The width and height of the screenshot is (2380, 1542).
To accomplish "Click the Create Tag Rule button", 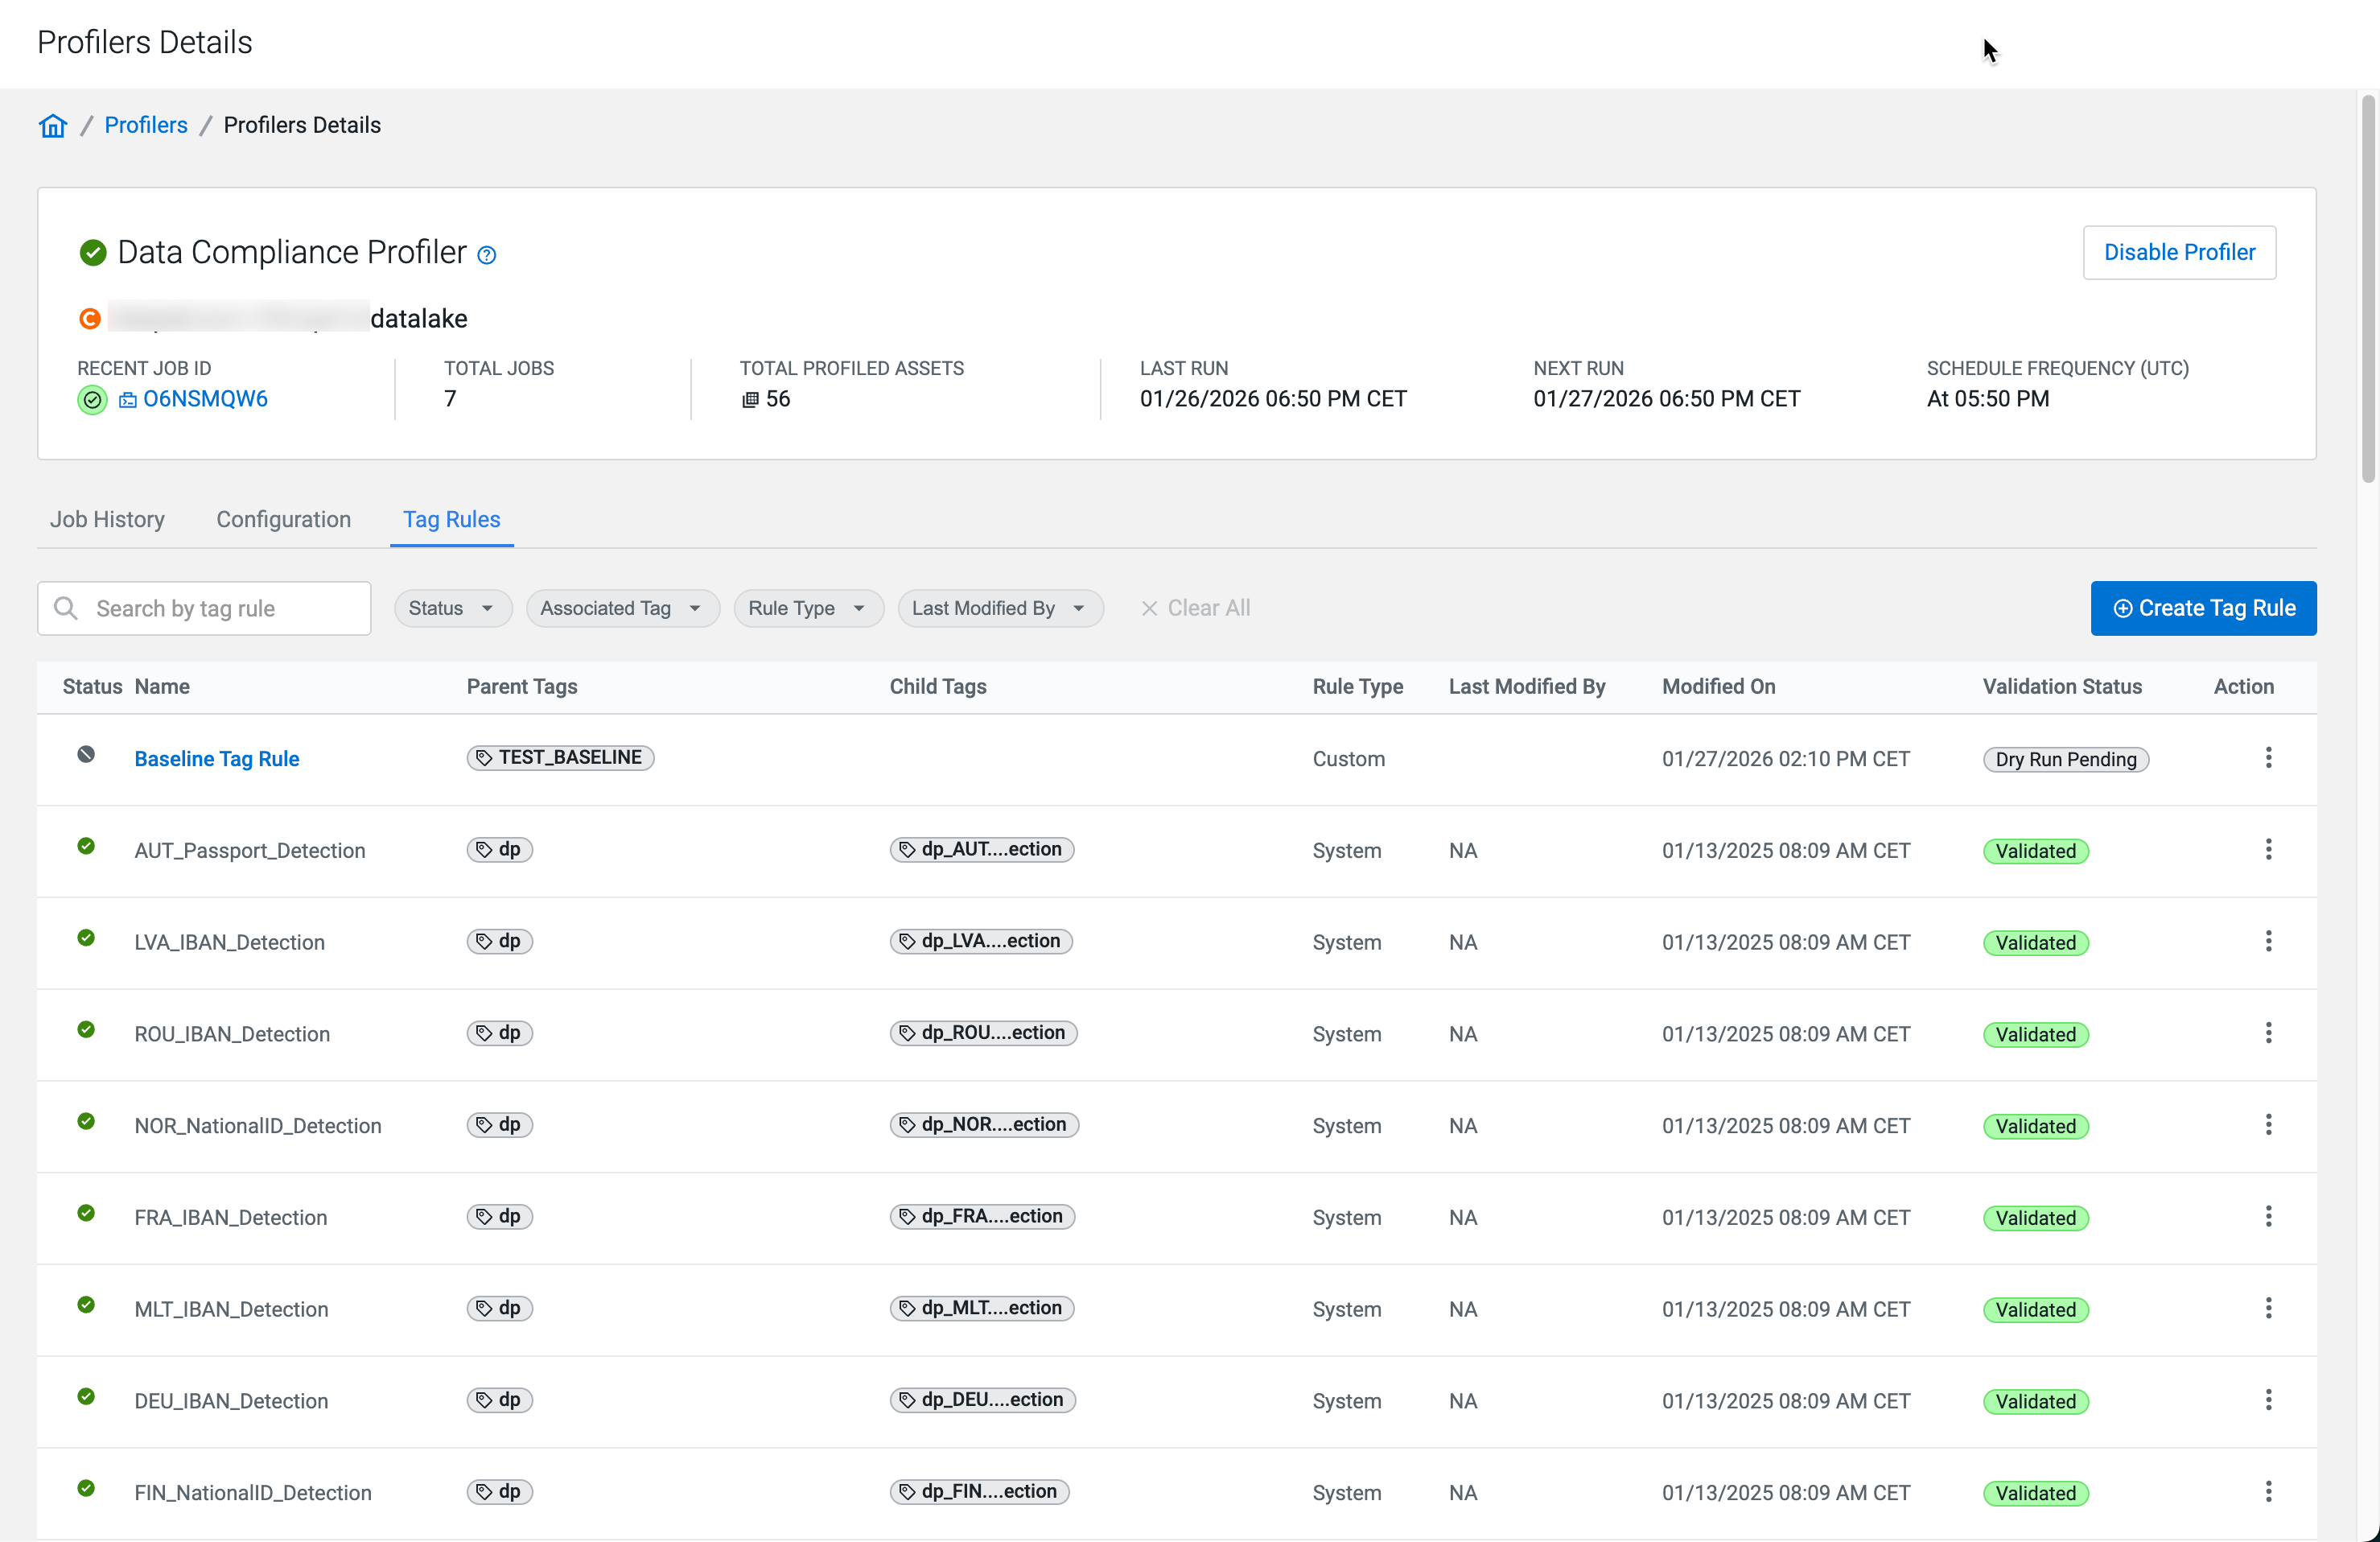I will tap(2202, 608).
